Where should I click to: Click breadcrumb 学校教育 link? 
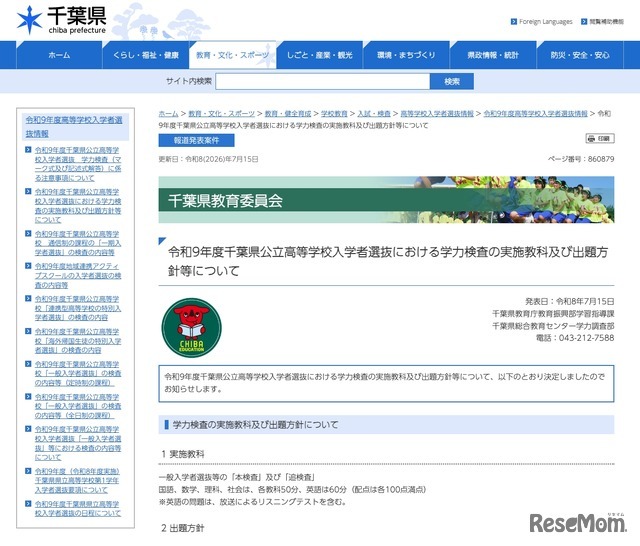[334, 113]
